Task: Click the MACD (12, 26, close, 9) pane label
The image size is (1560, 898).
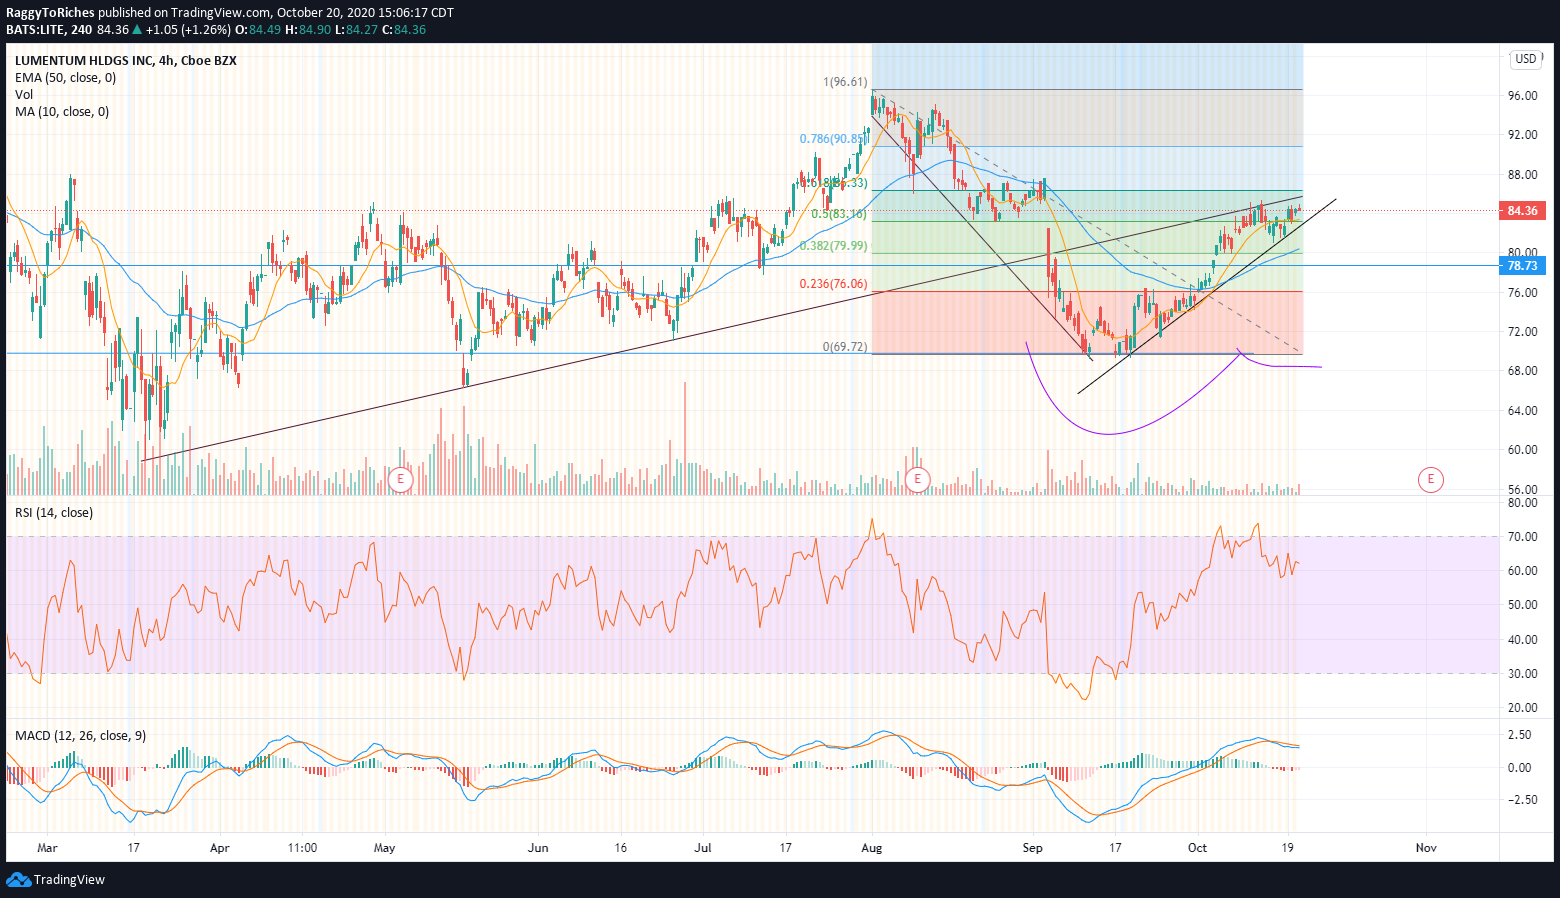Action: point(80,736)
